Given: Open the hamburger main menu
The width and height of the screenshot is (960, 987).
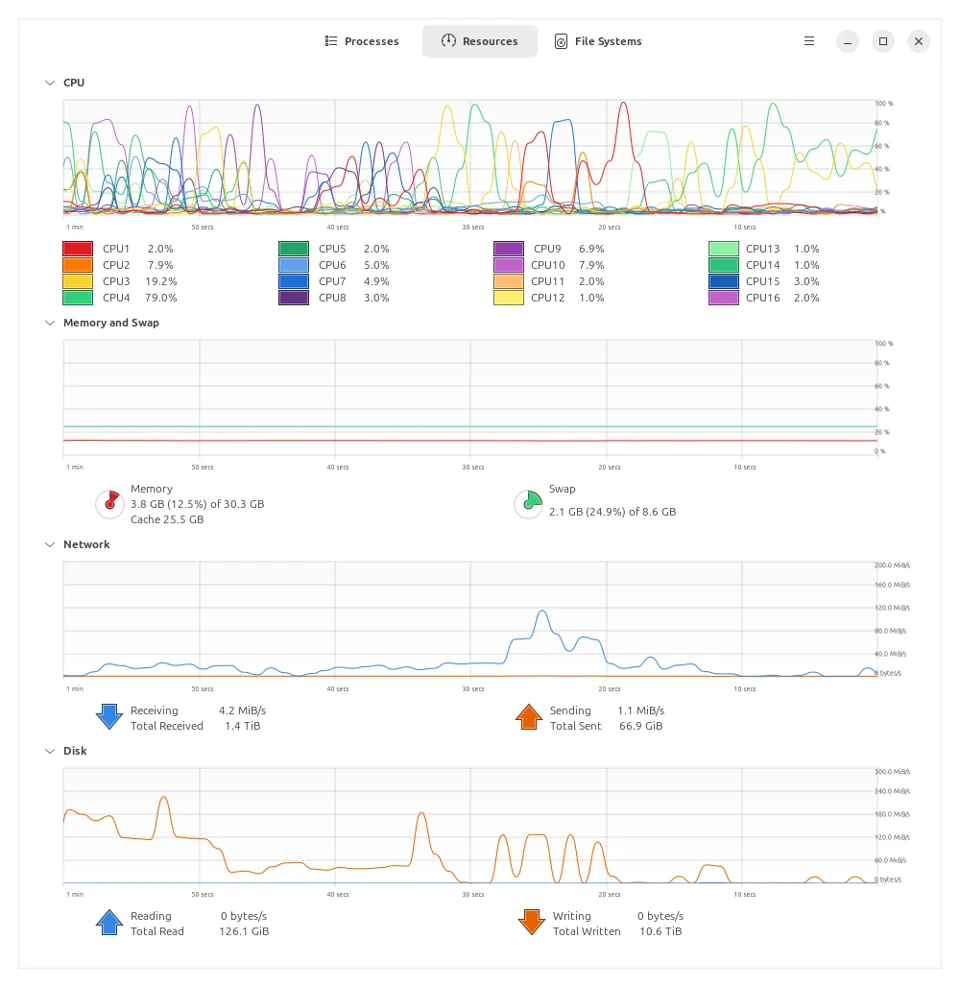Looking at the screenshot, I should (x=810, y=41).
